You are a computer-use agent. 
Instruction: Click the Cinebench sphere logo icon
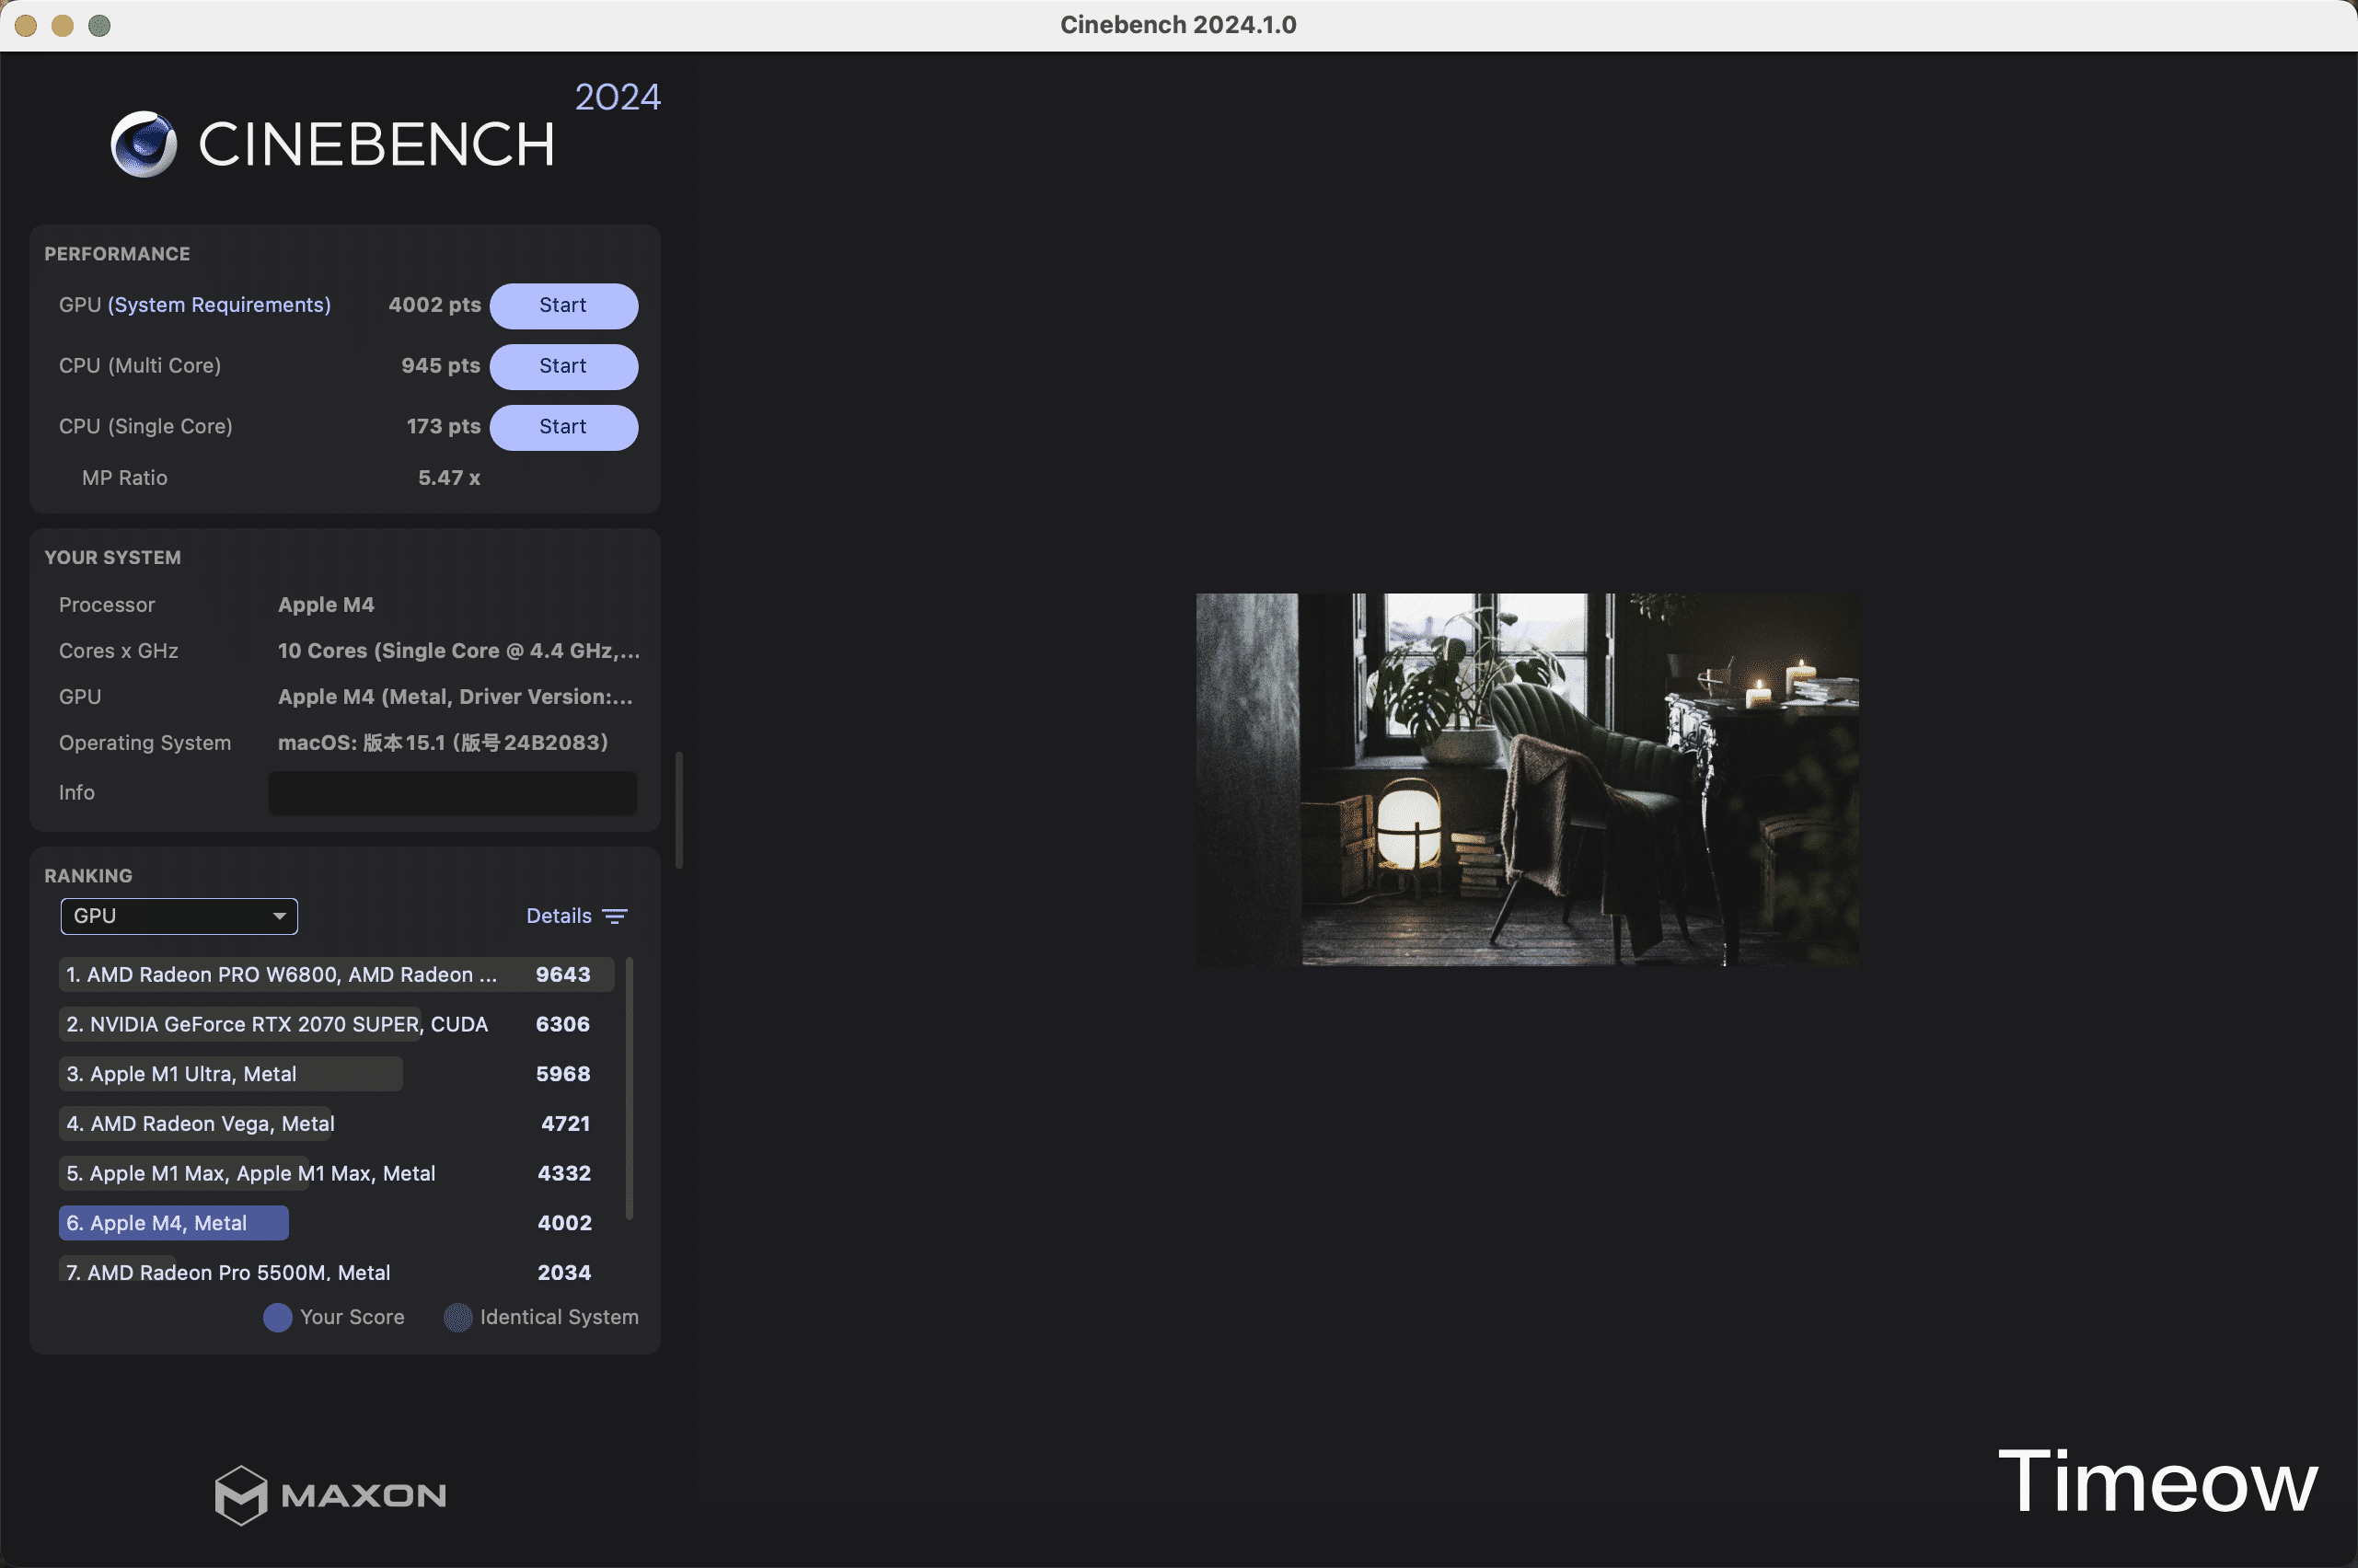[143, 144]
